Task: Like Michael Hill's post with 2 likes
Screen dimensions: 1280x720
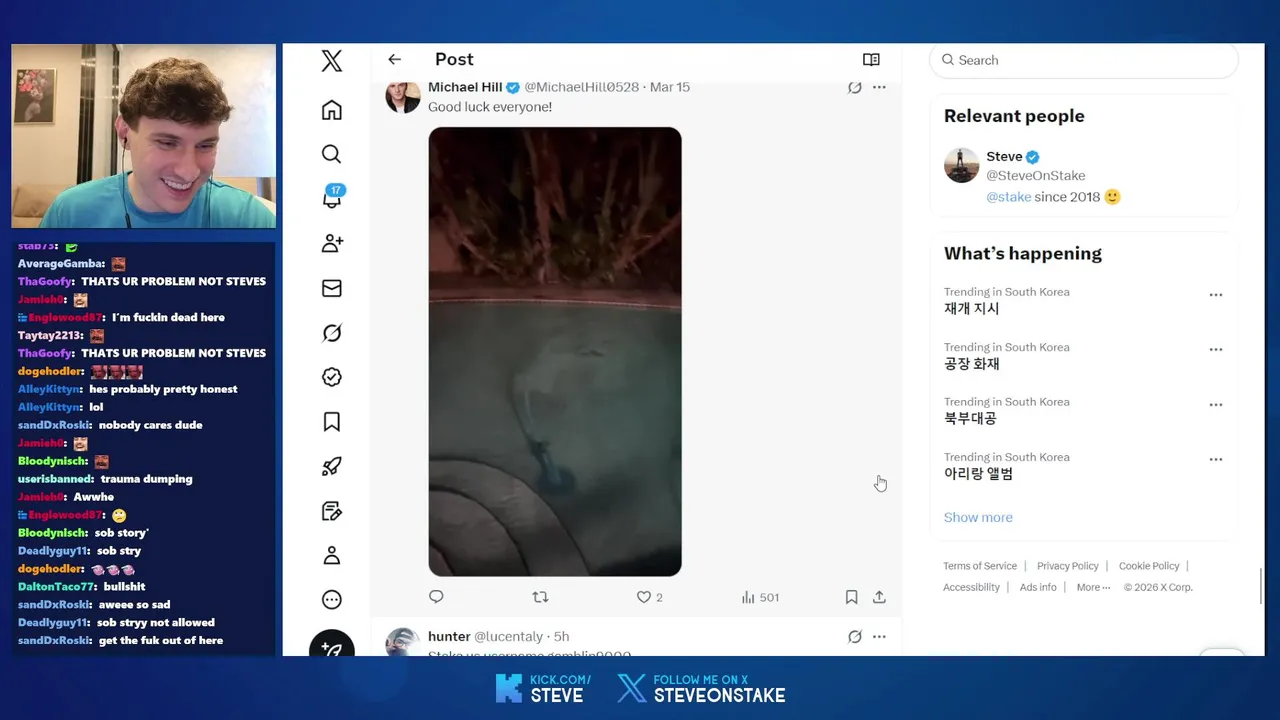Action: 650,597
